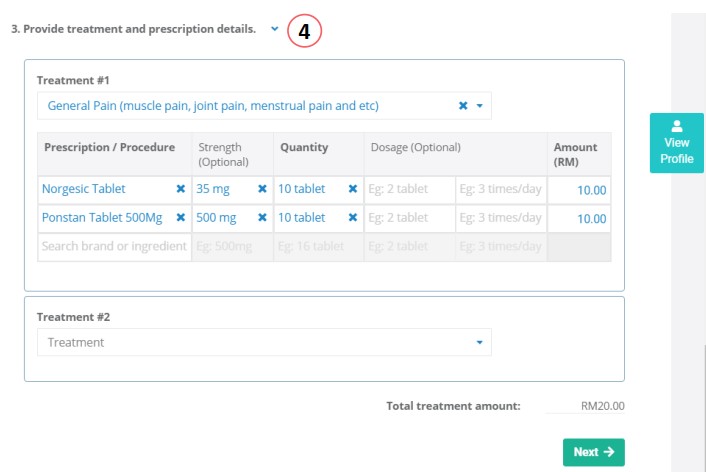Click Norgesic dosage times per day field

tap(500, 189)
